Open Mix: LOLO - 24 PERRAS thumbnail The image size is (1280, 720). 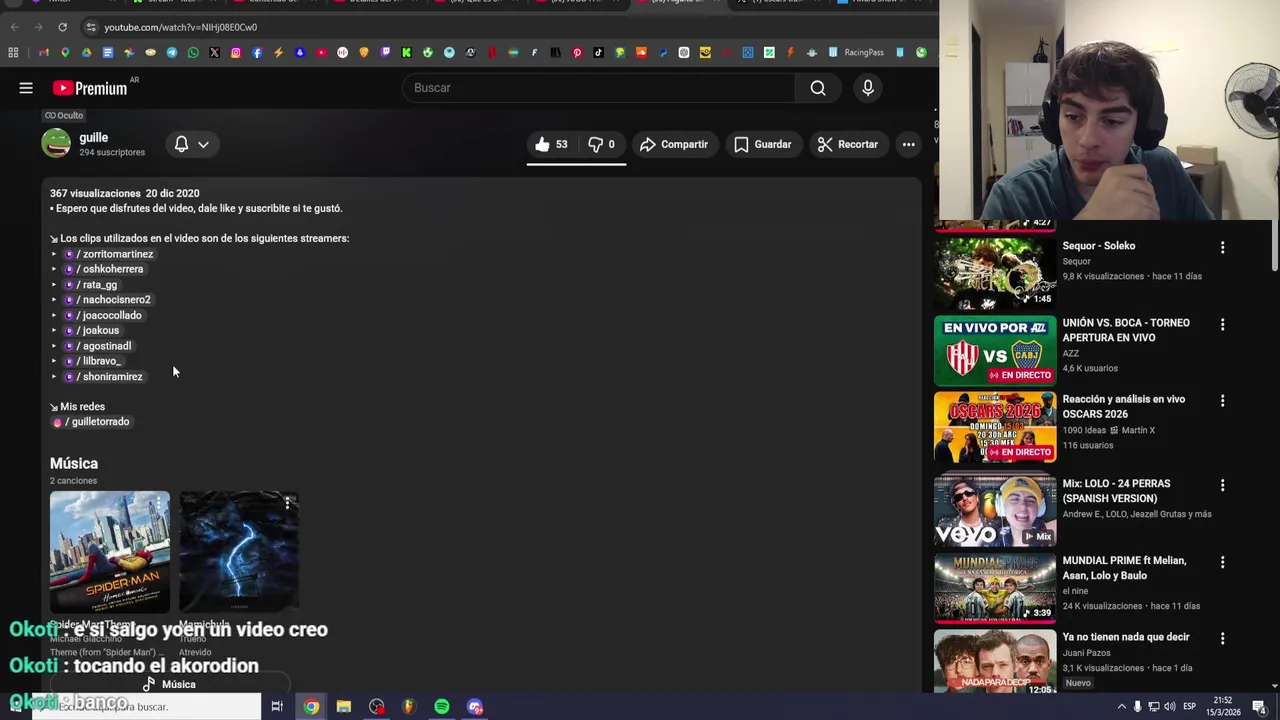[995, 510]
